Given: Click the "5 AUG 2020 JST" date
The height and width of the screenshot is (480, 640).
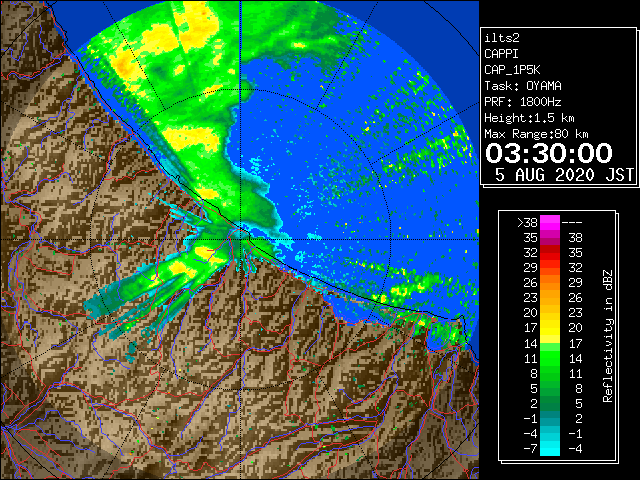Looking at the screenshot, I should click(x=564, y=175).
